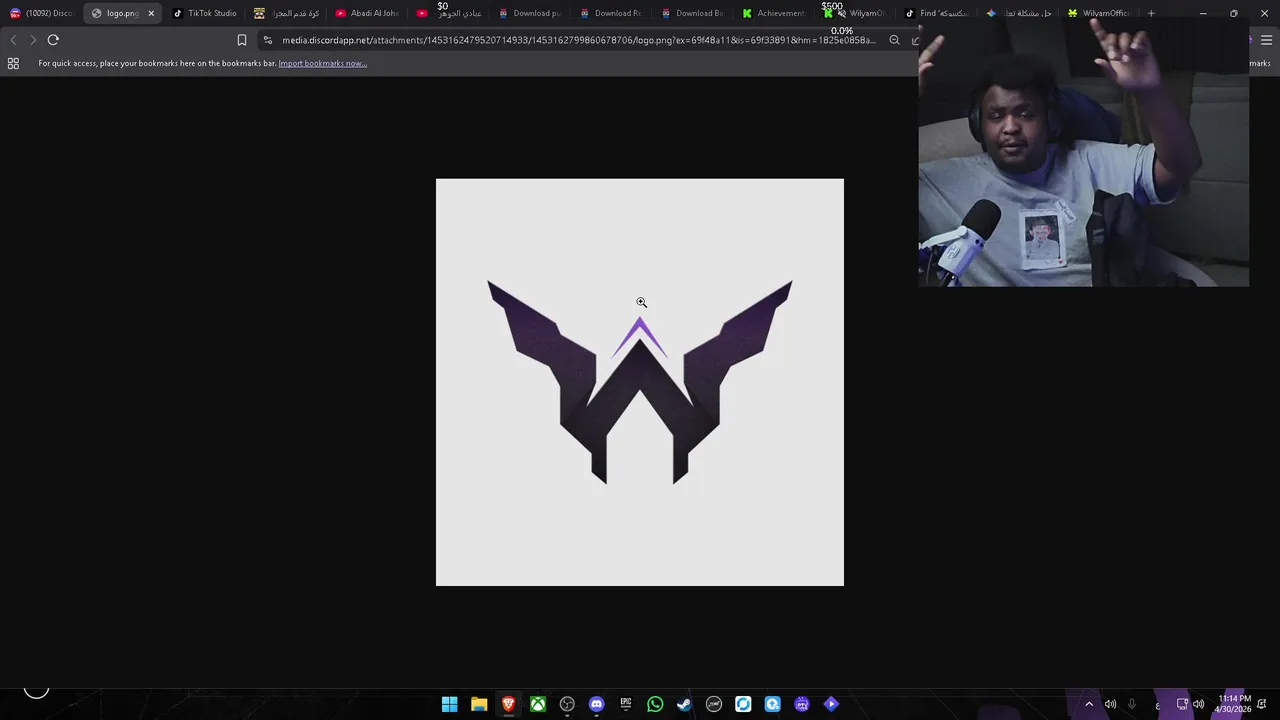Zoom into the W logo image

[x=640, y=382]
